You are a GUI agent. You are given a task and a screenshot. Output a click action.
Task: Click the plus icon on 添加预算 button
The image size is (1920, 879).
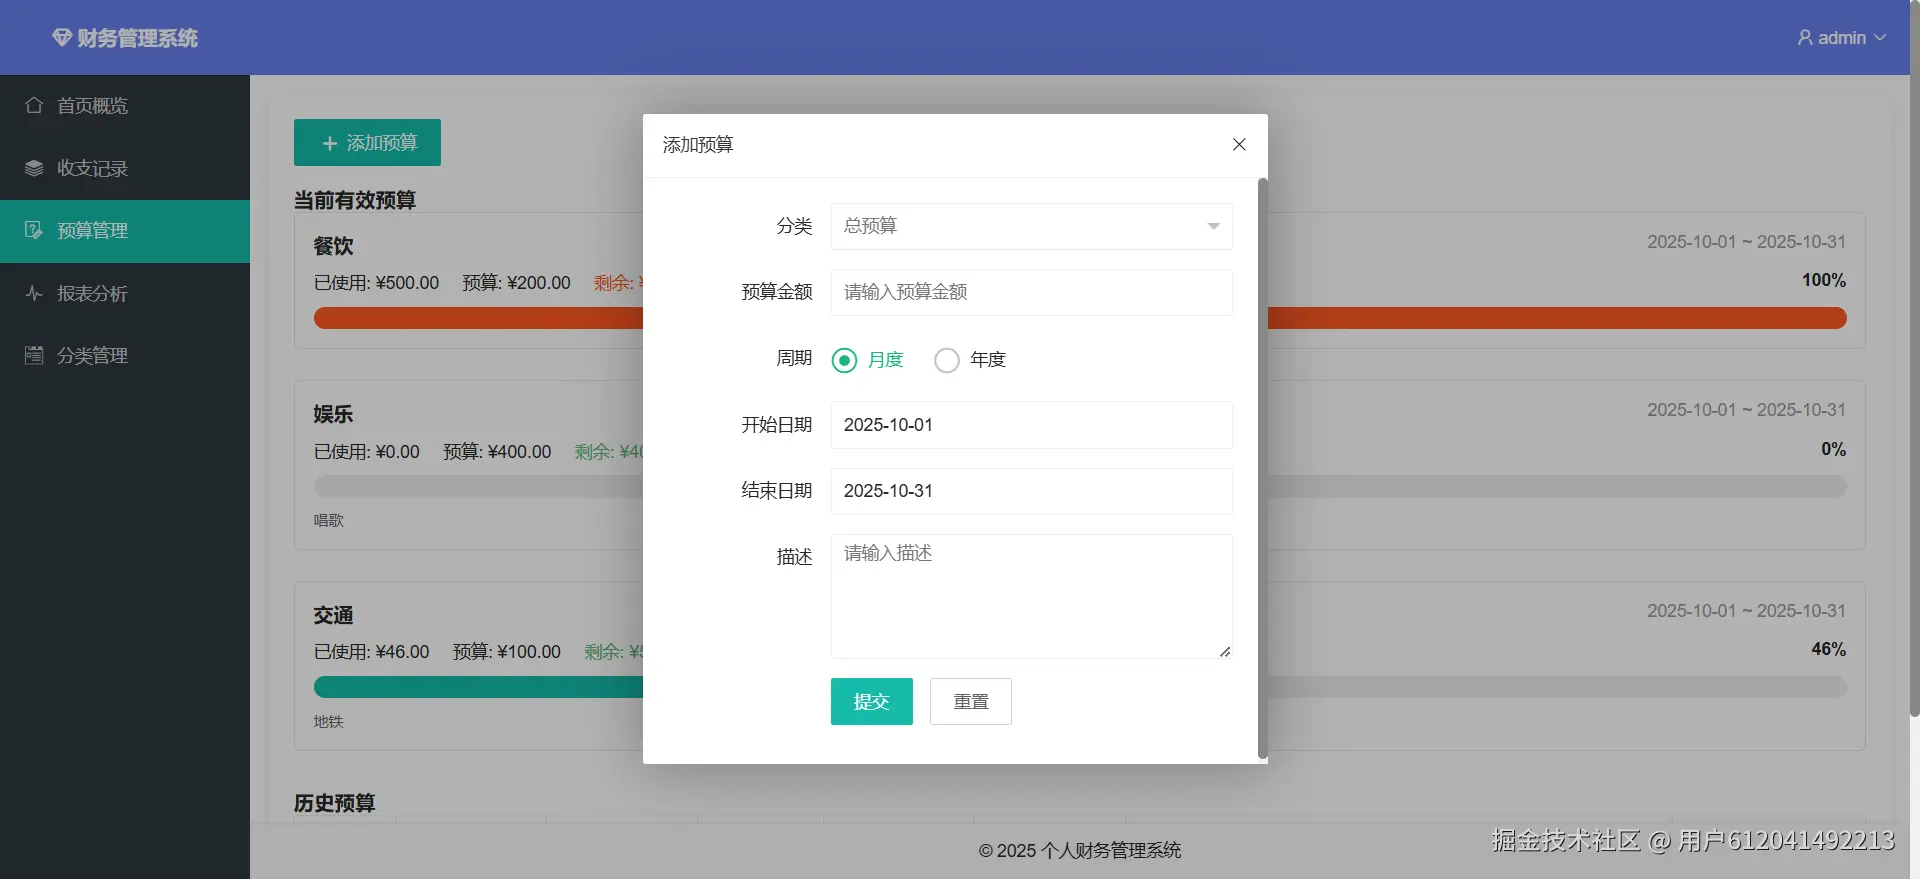(330, 143)
